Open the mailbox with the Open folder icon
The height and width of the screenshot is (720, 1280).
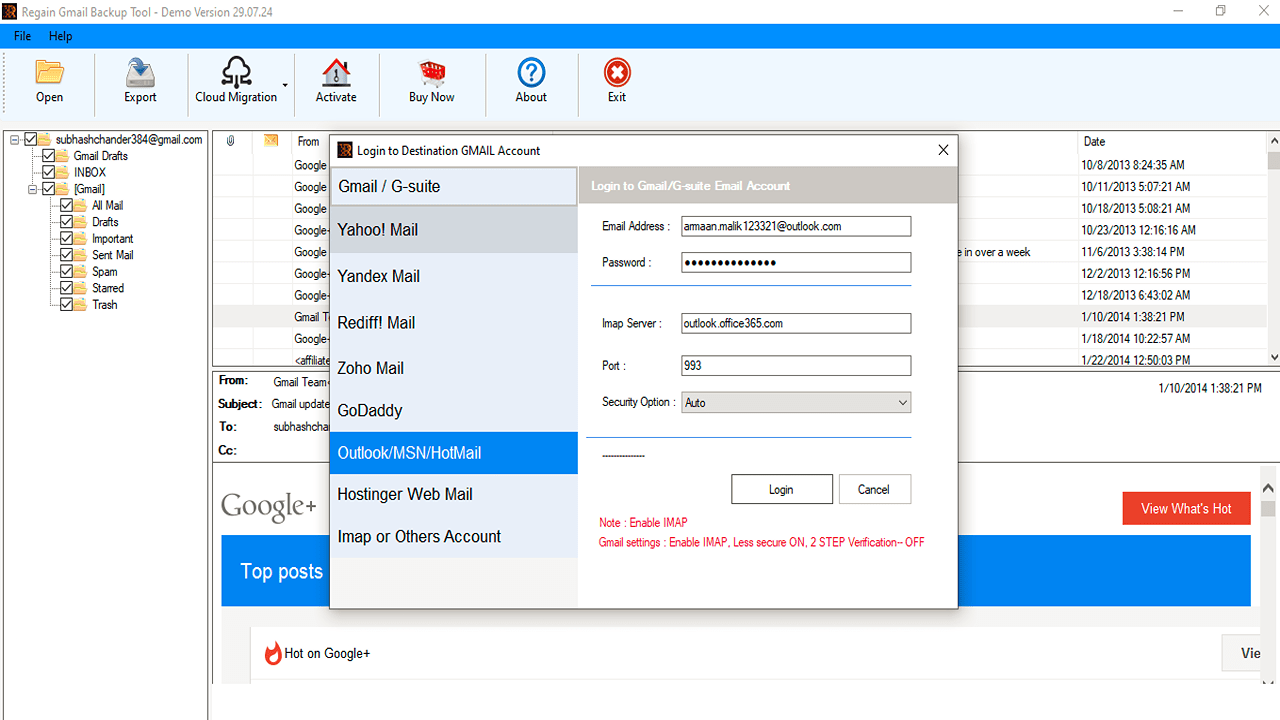point(49,73)
